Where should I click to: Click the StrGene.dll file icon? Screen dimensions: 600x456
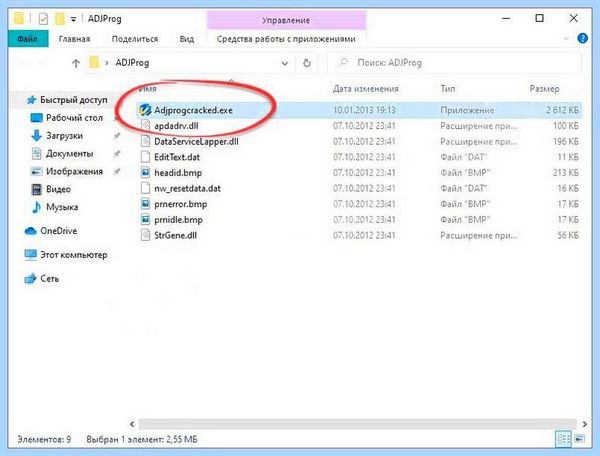coord(145,235)
